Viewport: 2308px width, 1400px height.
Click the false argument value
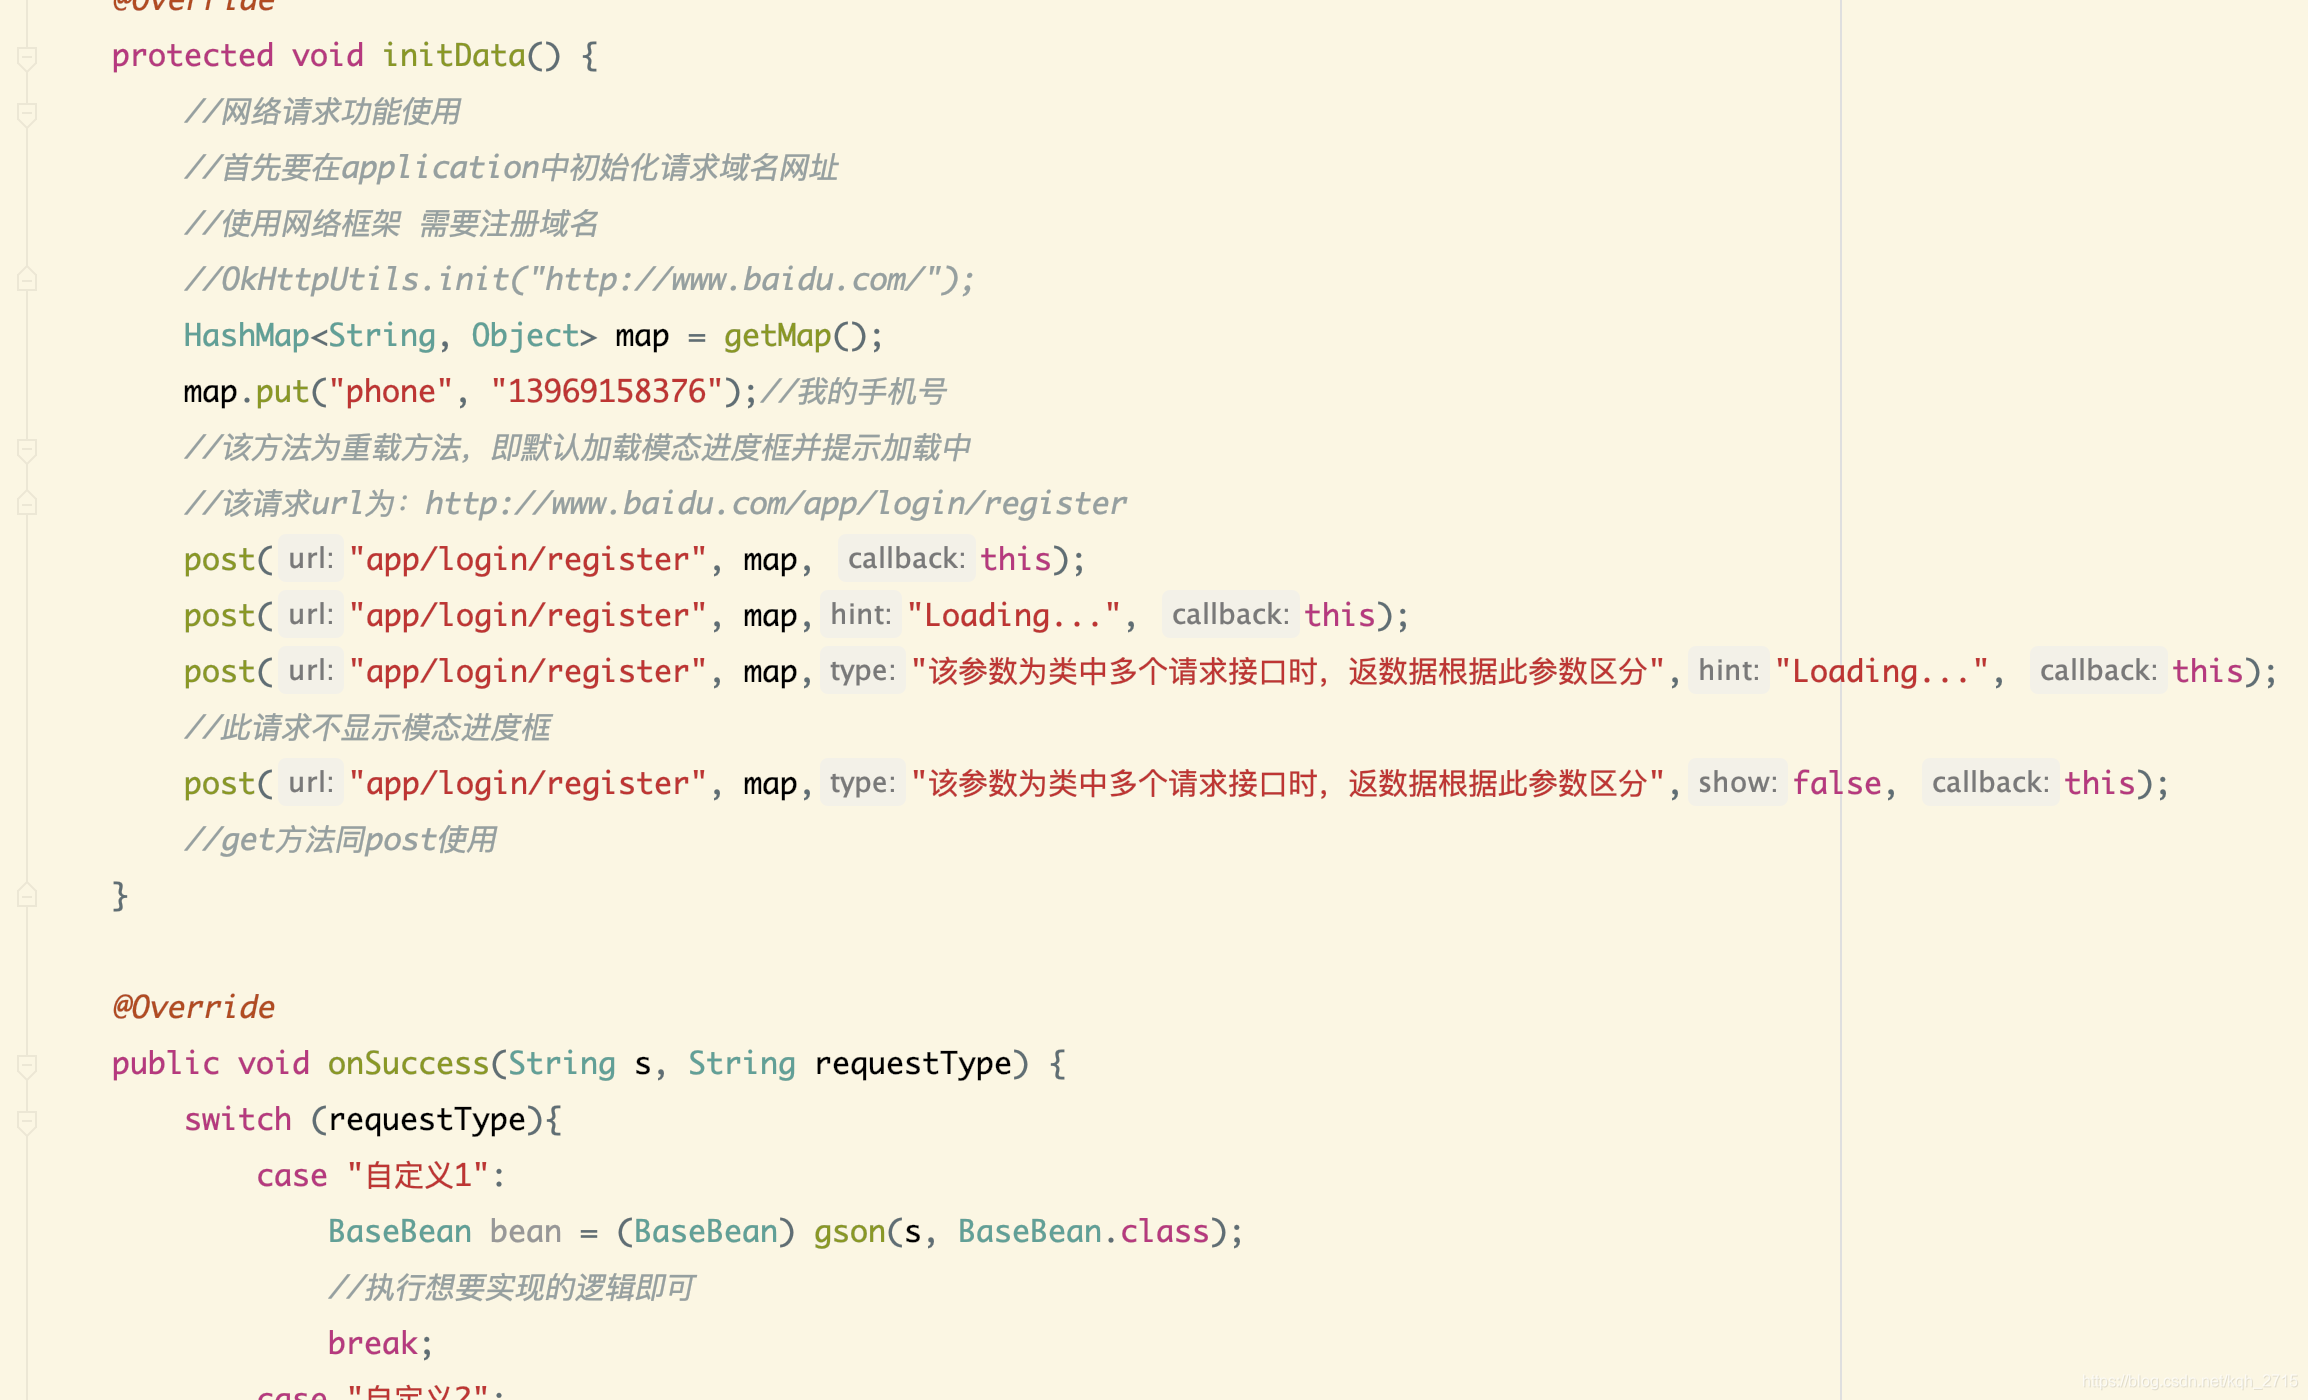(x=1837, y=783)
